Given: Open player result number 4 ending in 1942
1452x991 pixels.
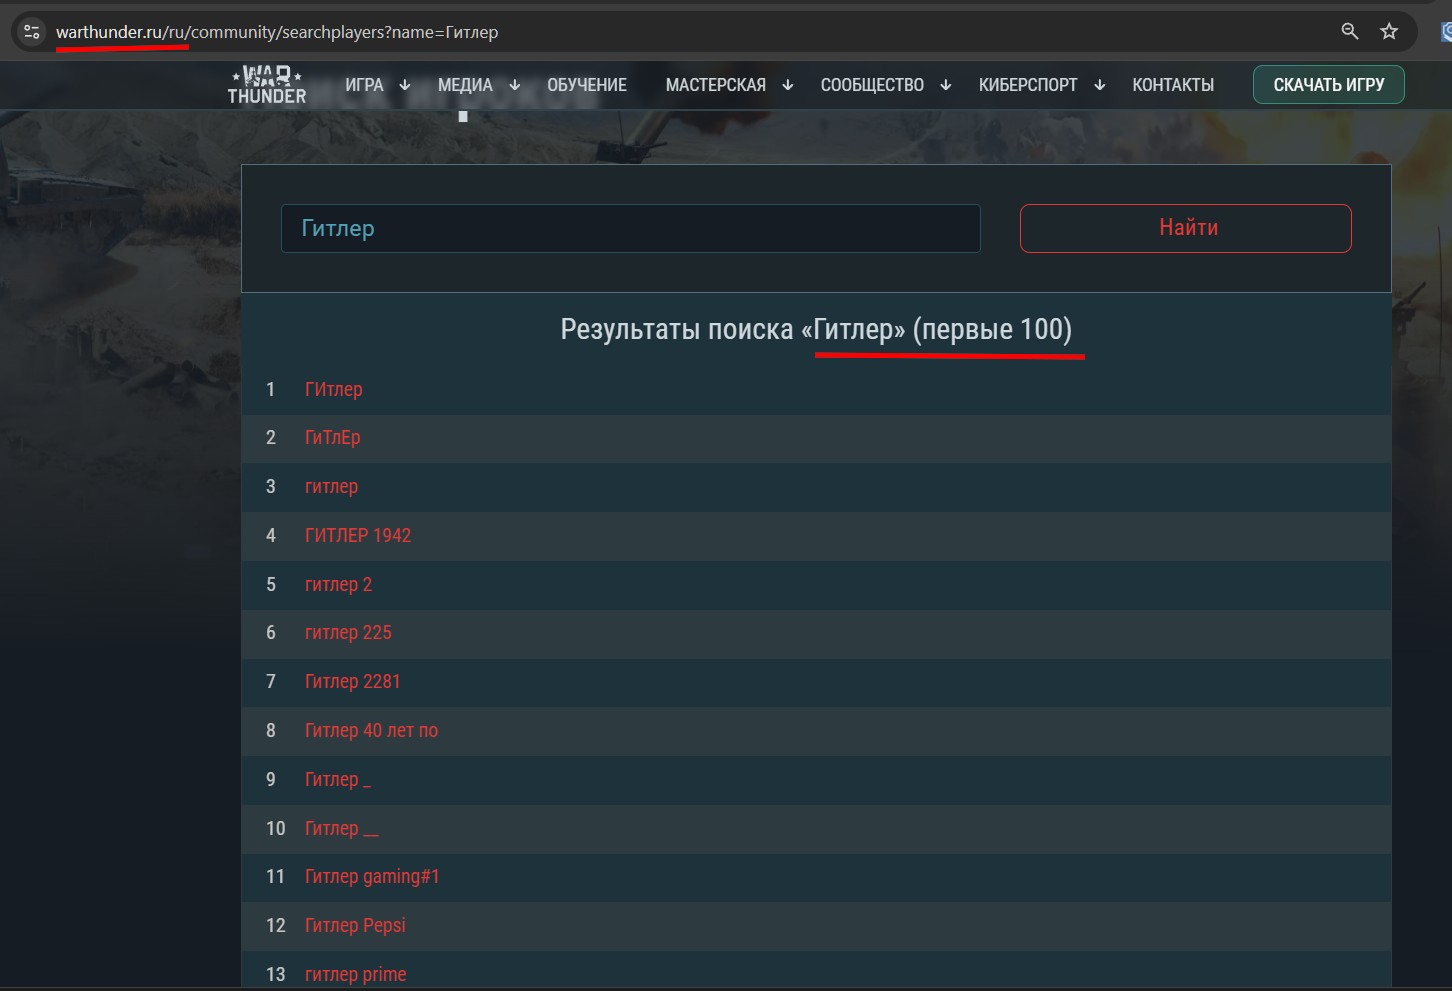Looking at the screenshot, I should coord(358,536).
